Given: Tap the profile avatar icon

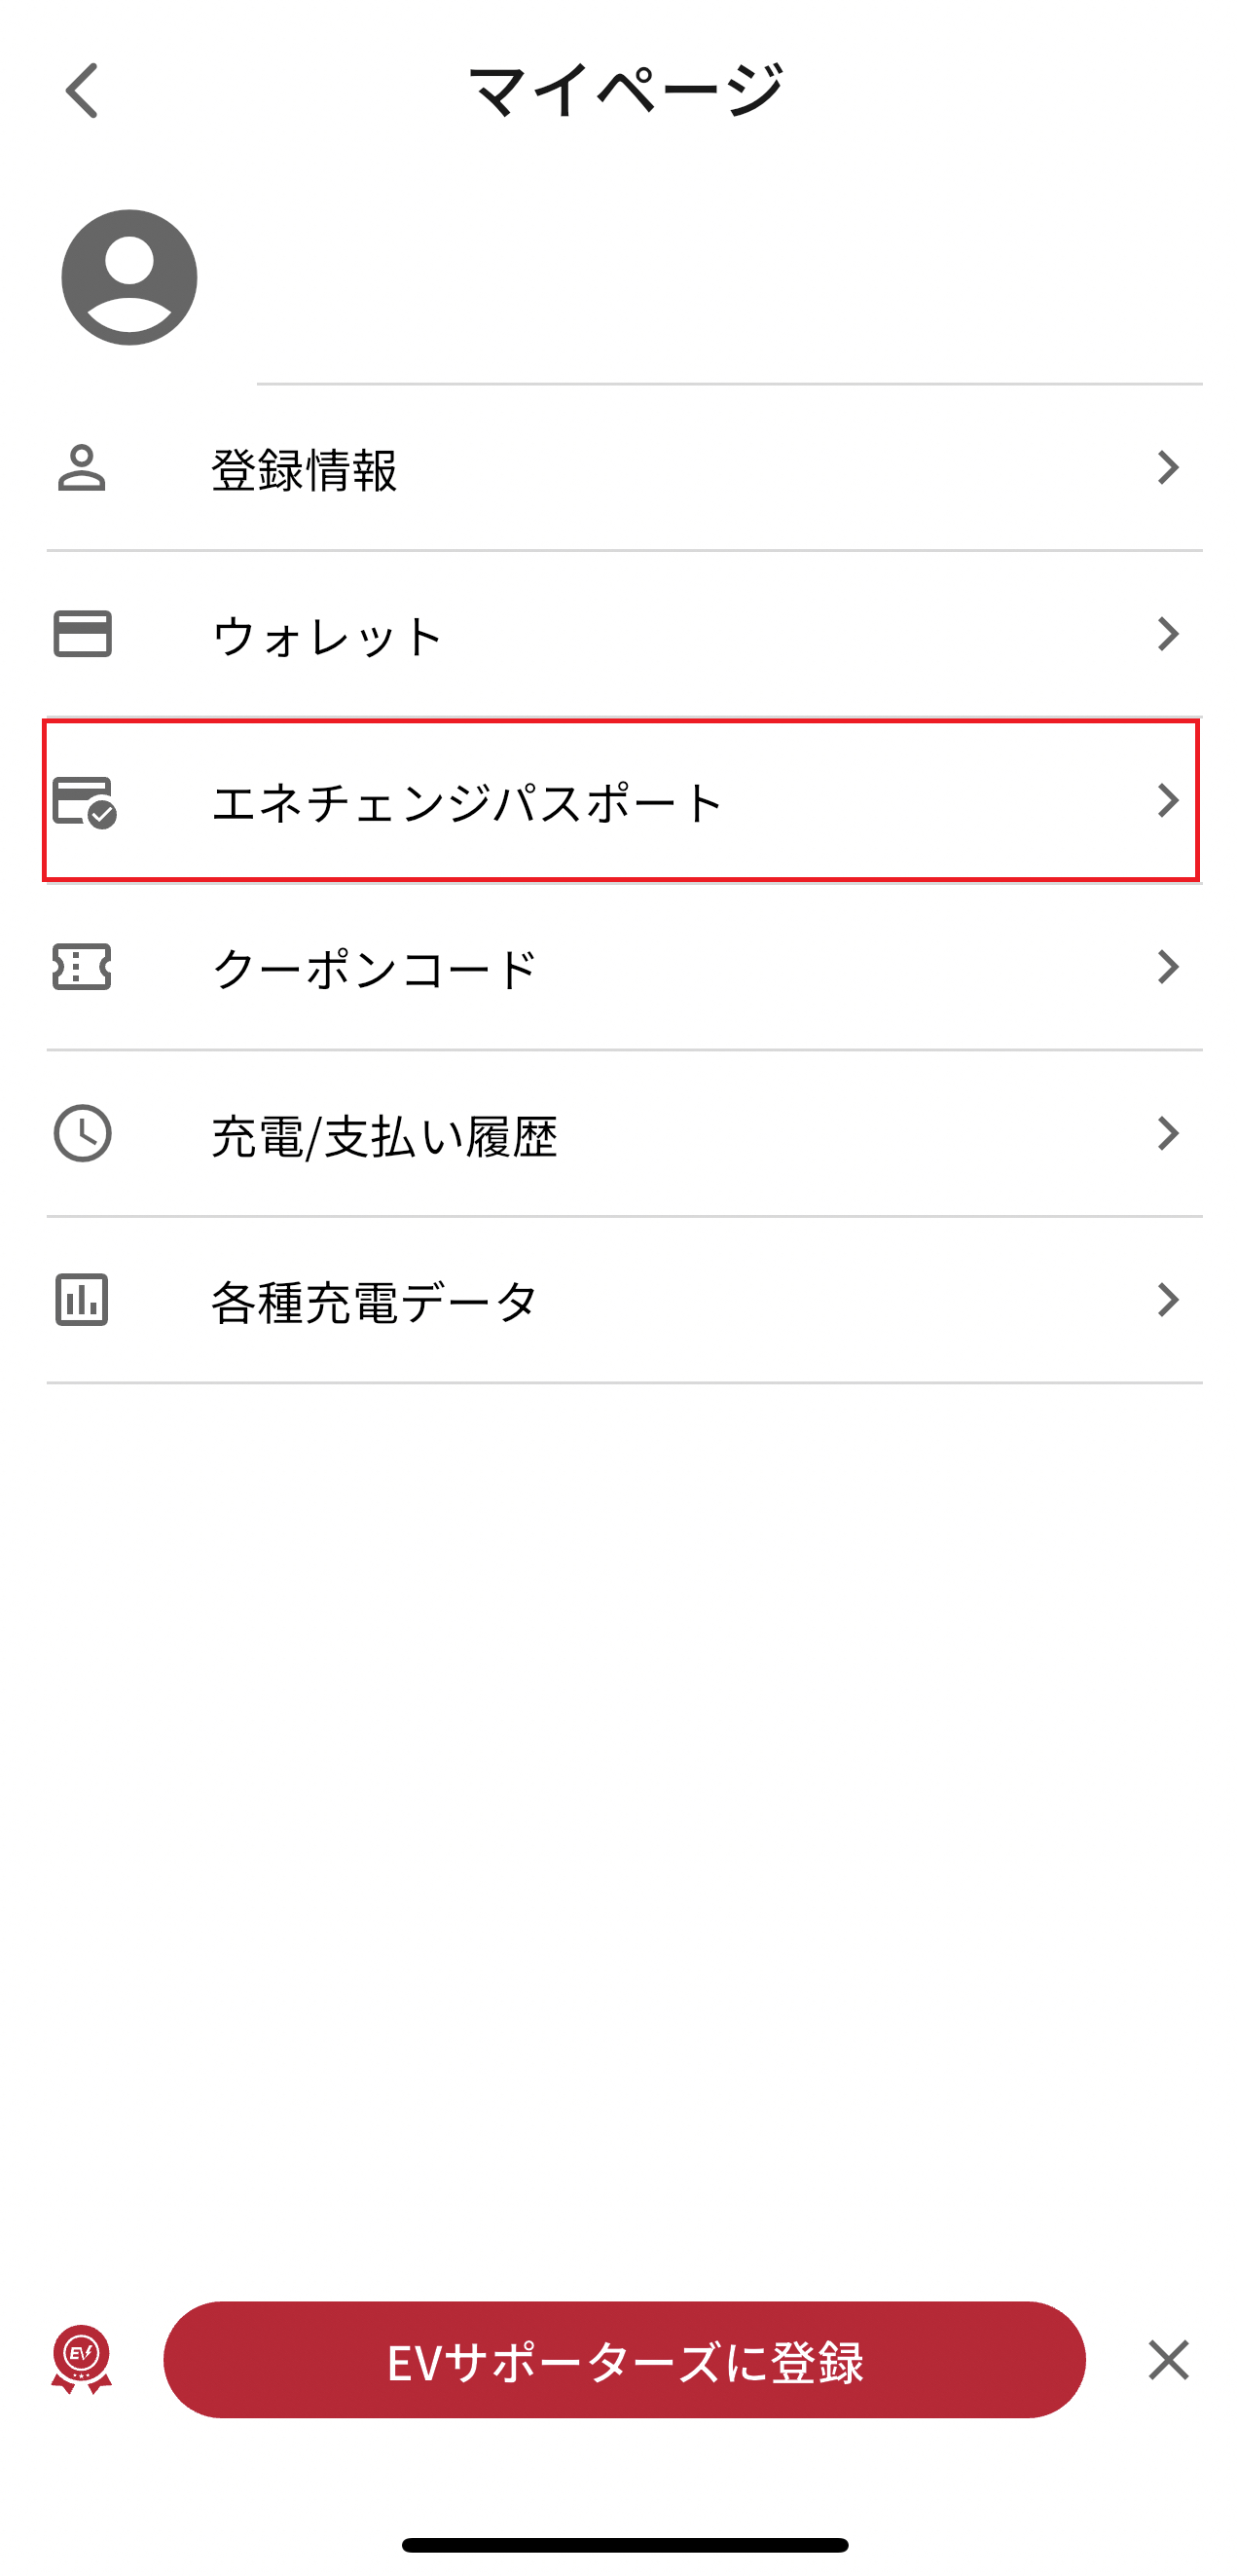Looking at the screenshot, I should point(129,277).
